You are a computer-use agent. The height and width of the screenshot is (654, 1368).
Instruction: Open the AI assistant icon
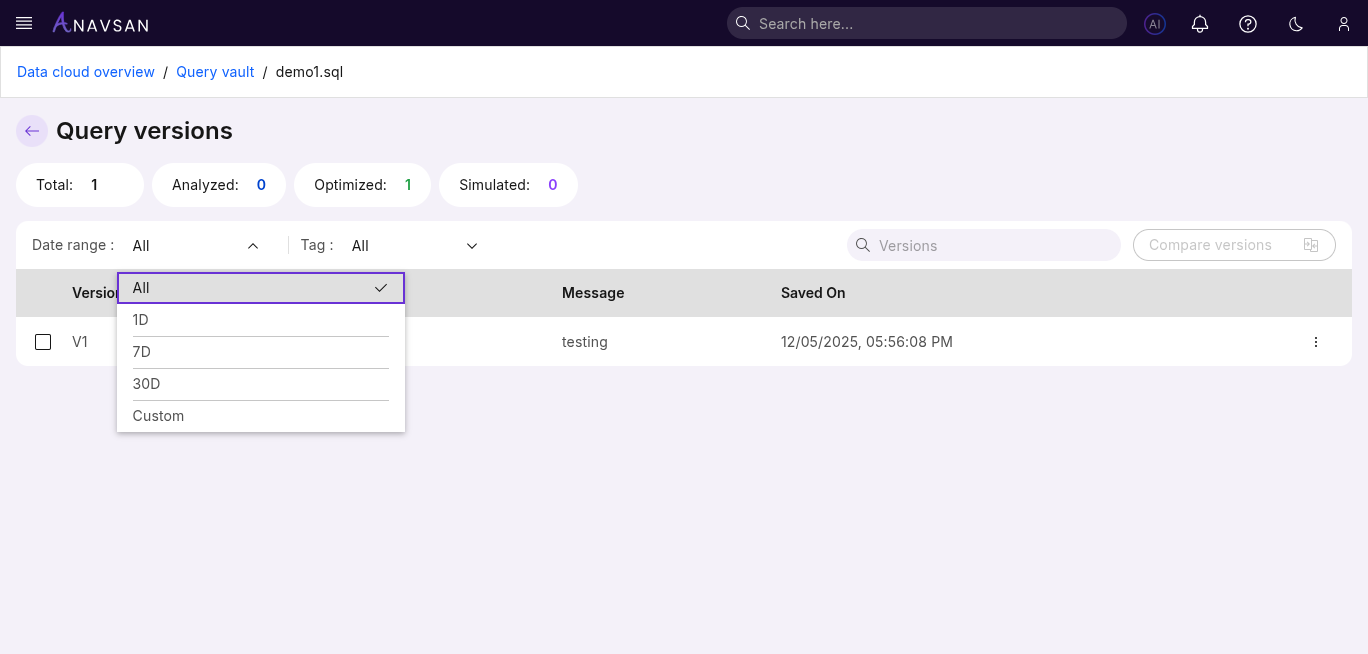pyautogui.click(x=1154, y=23)
